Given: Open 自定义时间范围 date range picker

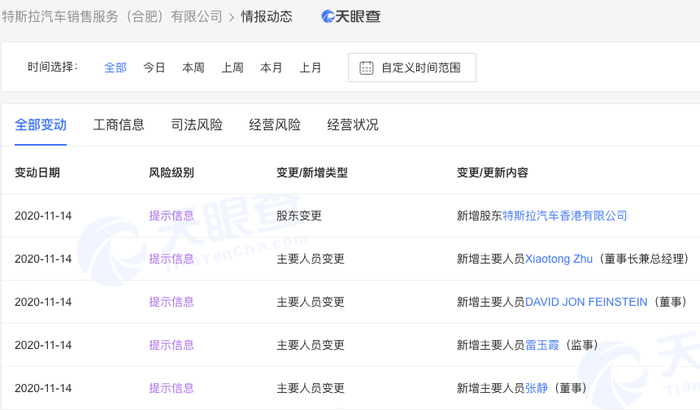Looking at the screenshot, I should [412, 67].
